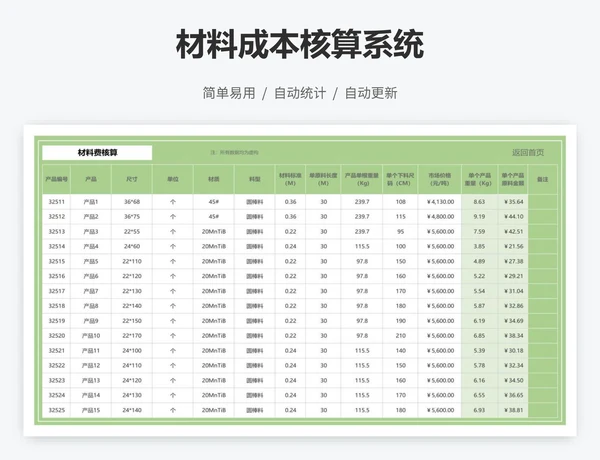Click the 返回首页 link
This screenshot has width=600, height=460.
[528, 153]
